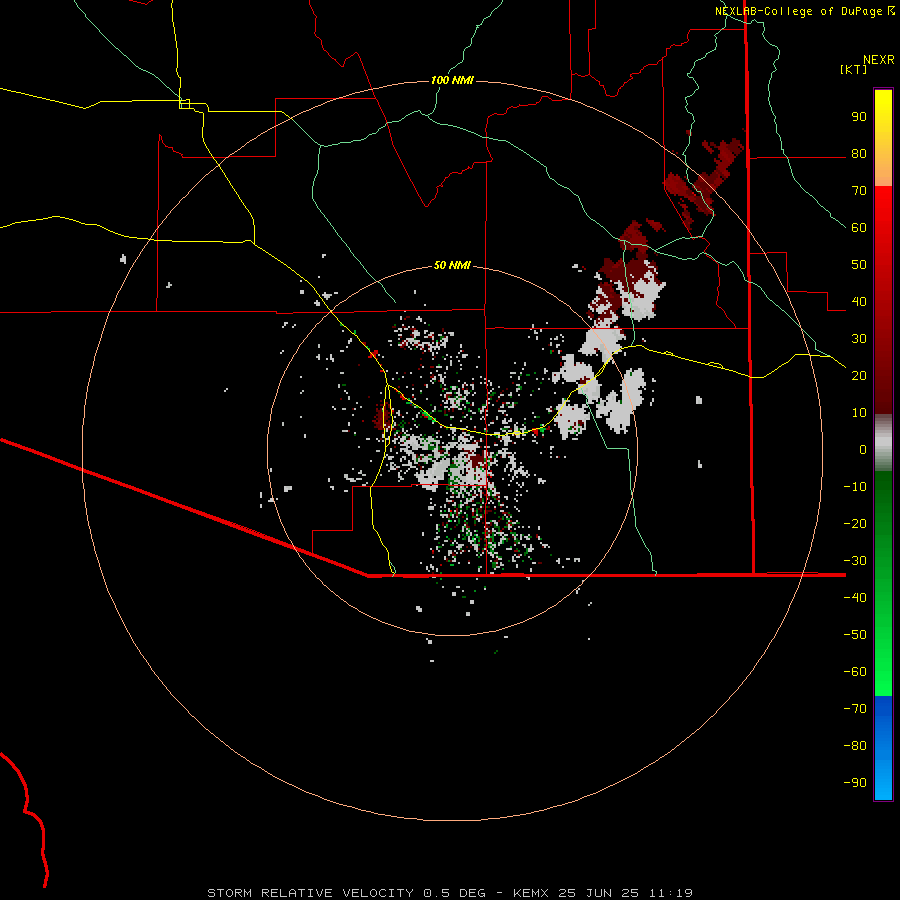
Task: Click the -90 value on velocity scale
Action: [855, 782]
